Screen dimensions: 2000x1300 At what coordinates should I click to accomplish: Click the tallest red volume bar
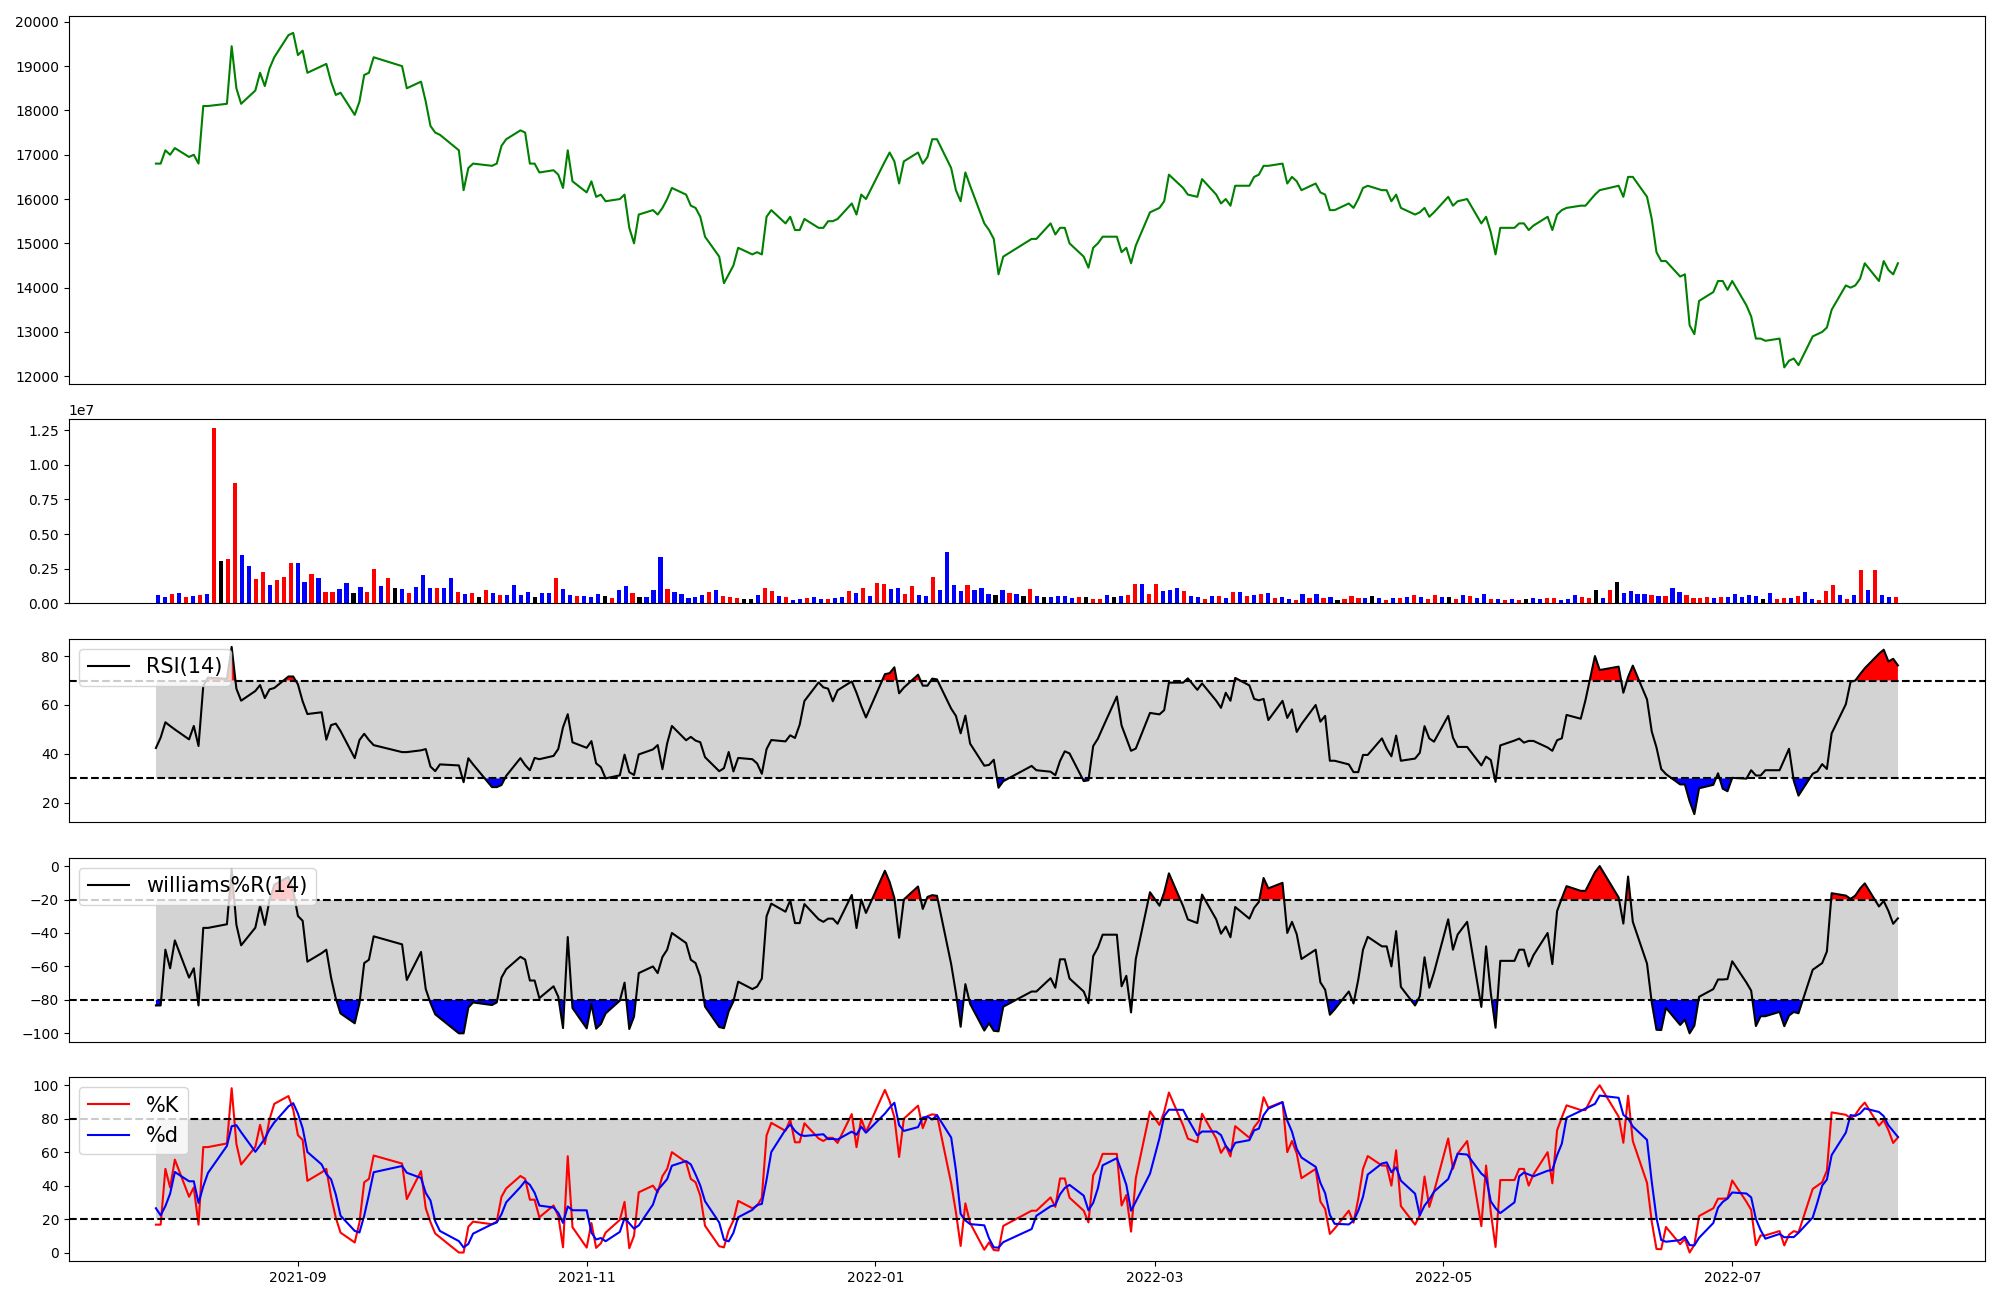point(214,515)
